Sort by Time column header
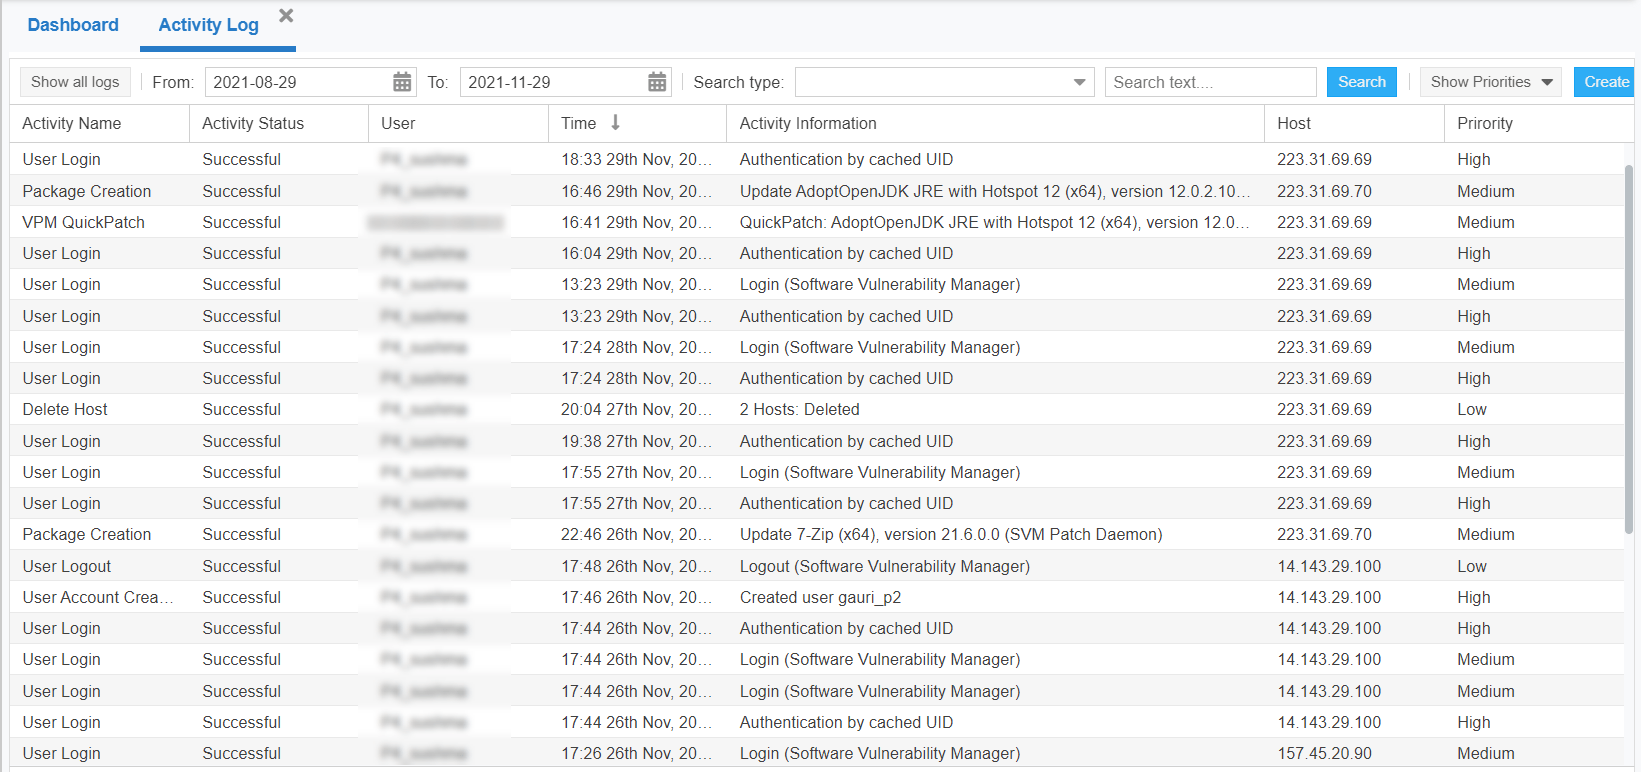Image resolution: width=1642 pixels, height=772 pixels. pos(578,123)
